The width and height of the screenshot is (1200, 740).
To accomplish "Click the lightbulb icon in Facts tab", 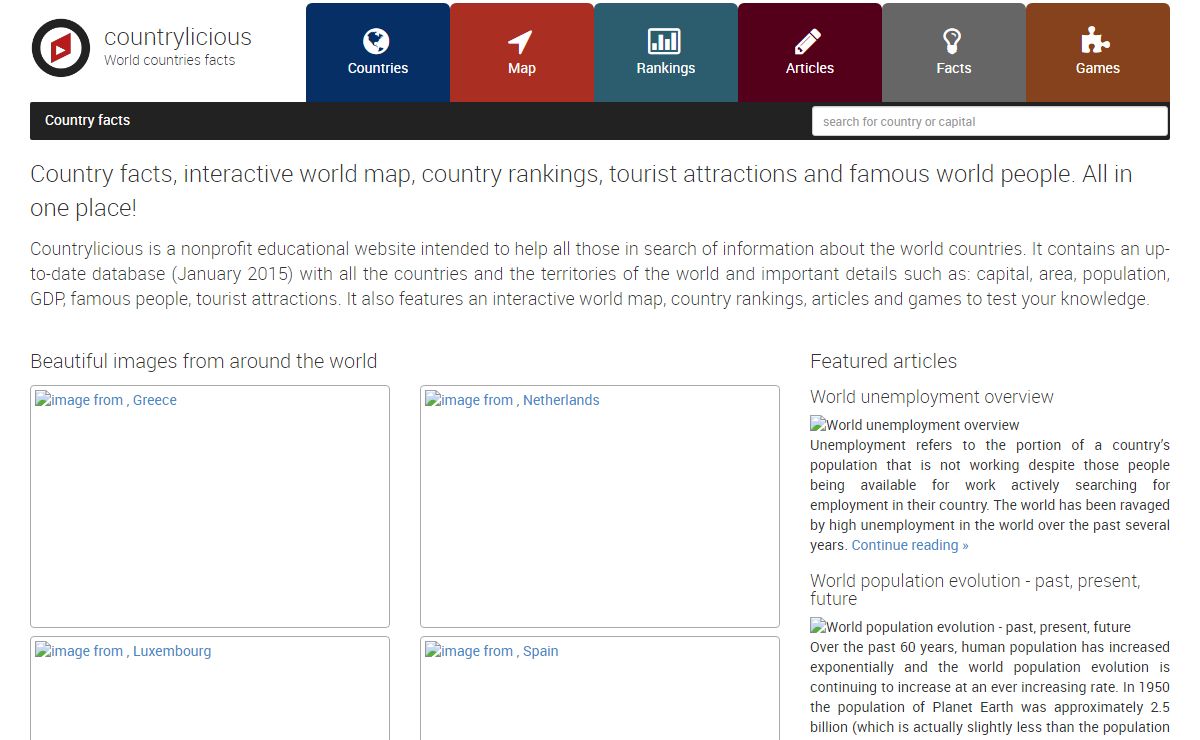I will click(953, 41).
